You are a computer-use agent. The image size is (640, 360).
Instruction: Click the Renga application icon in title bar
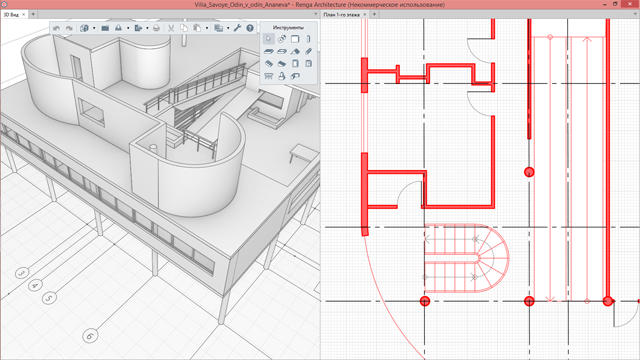[4, 4]
